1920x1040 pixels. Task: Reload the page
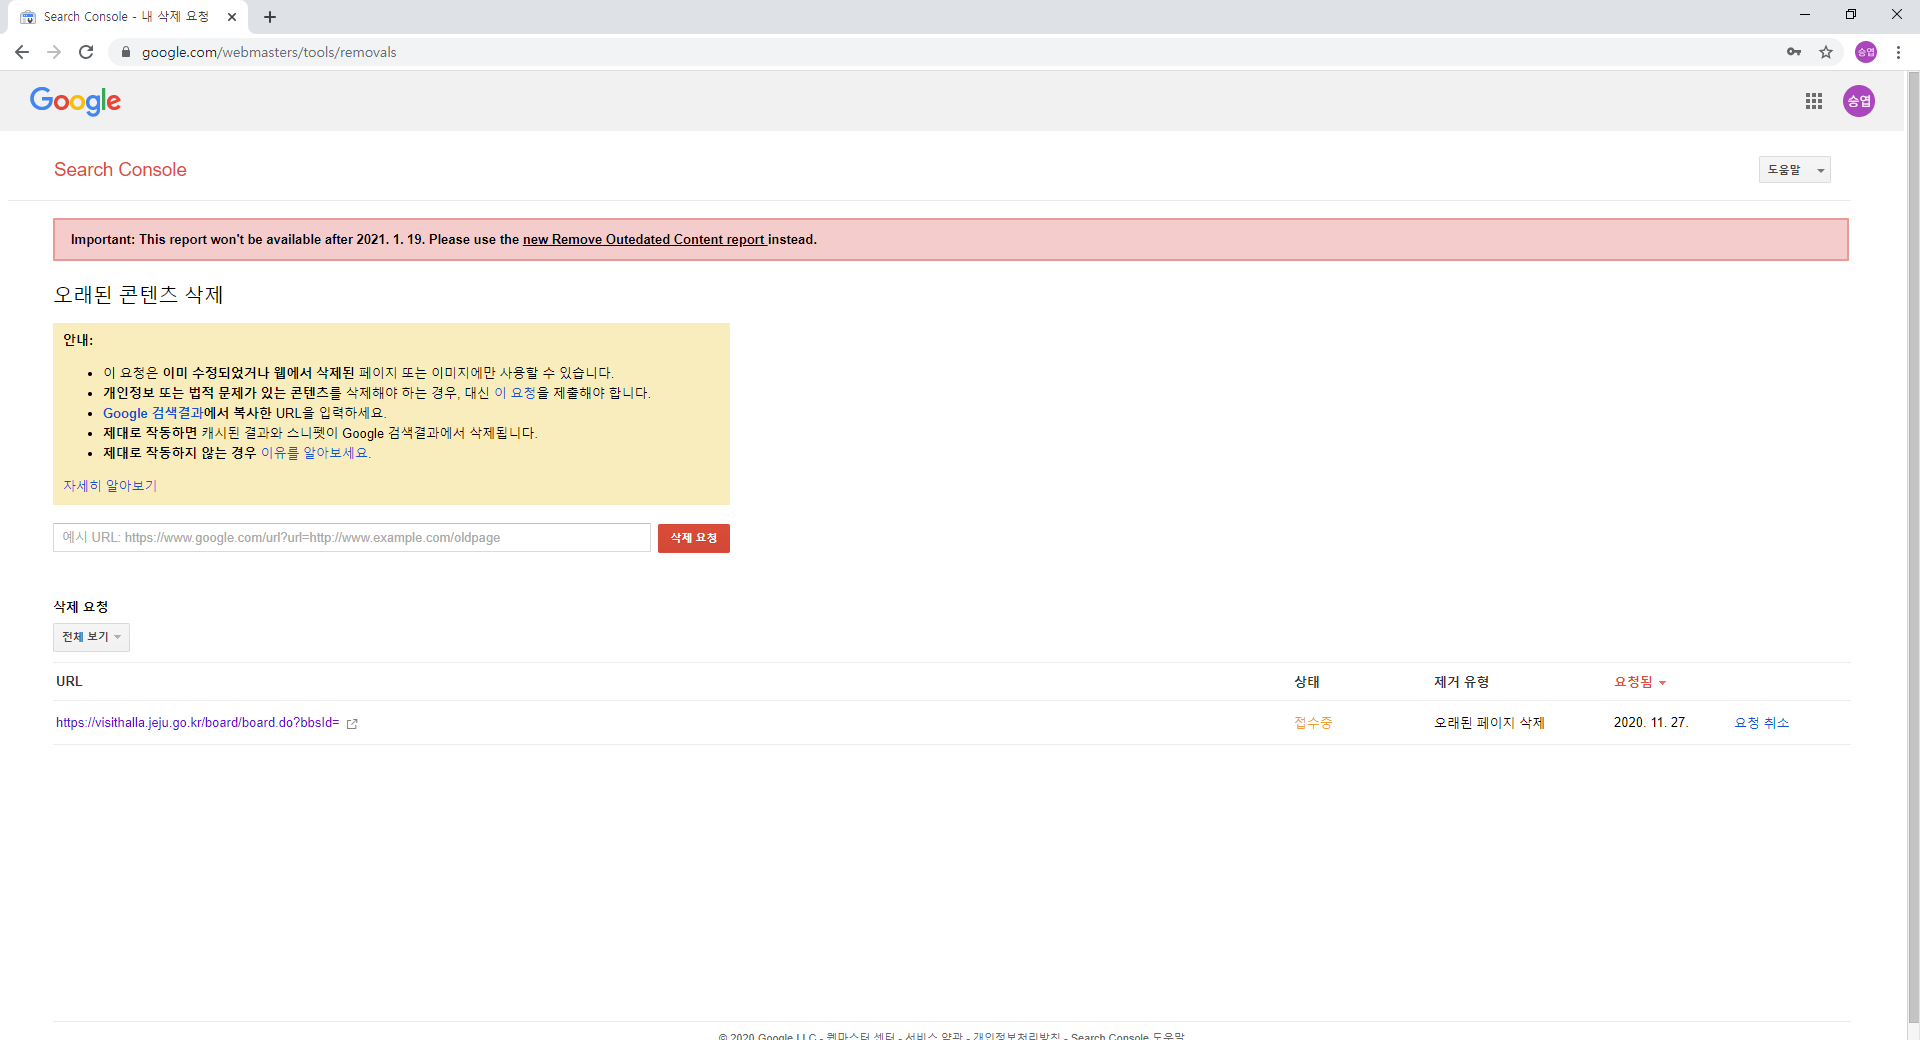86,52
